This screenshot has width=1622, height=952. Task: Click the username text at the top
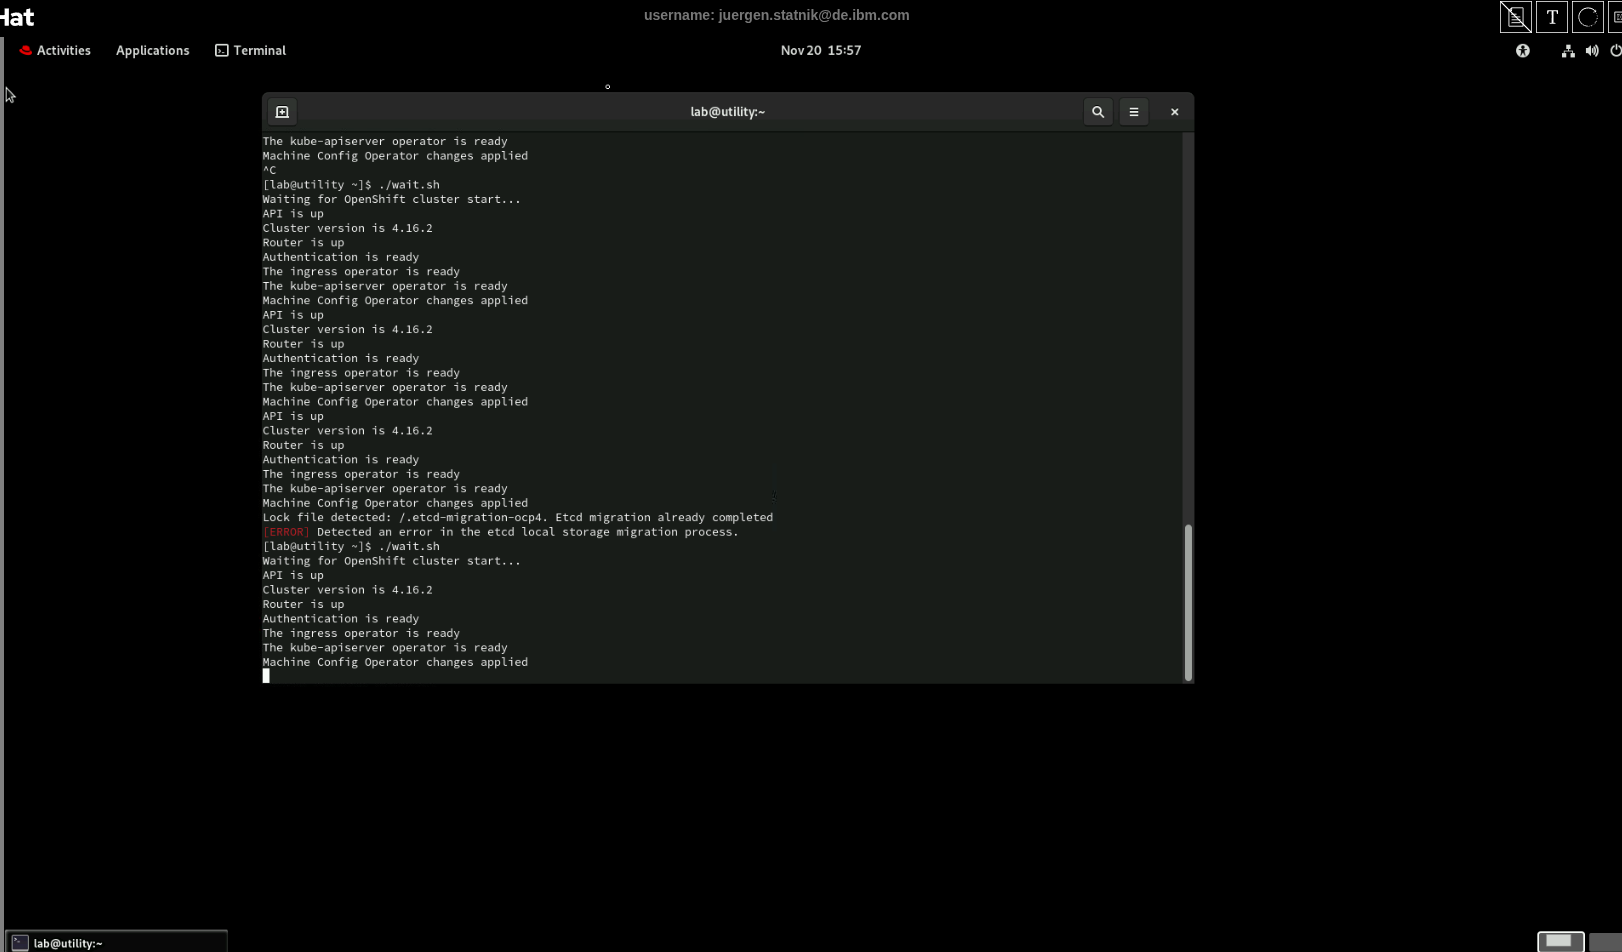click(777, 15)
